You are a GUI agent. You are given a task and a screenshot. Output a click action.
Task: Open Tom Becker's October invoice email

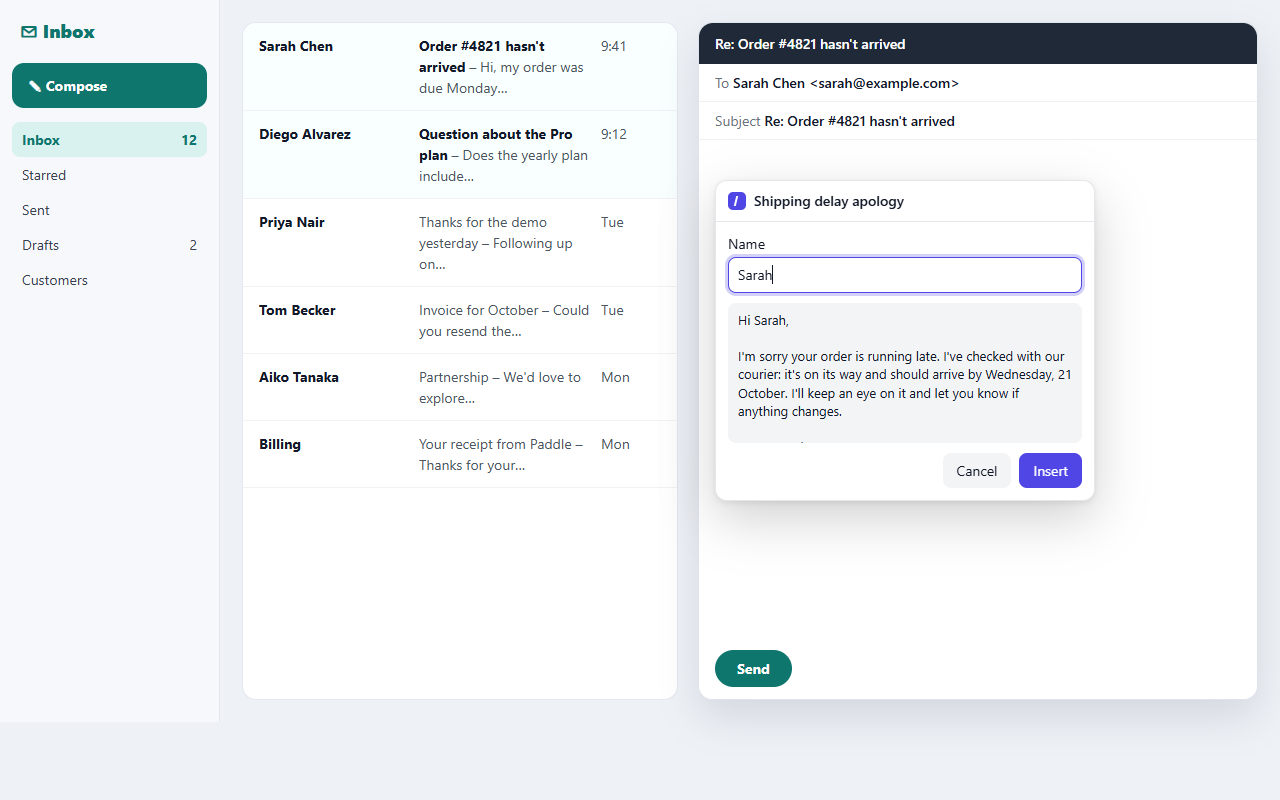460,320
